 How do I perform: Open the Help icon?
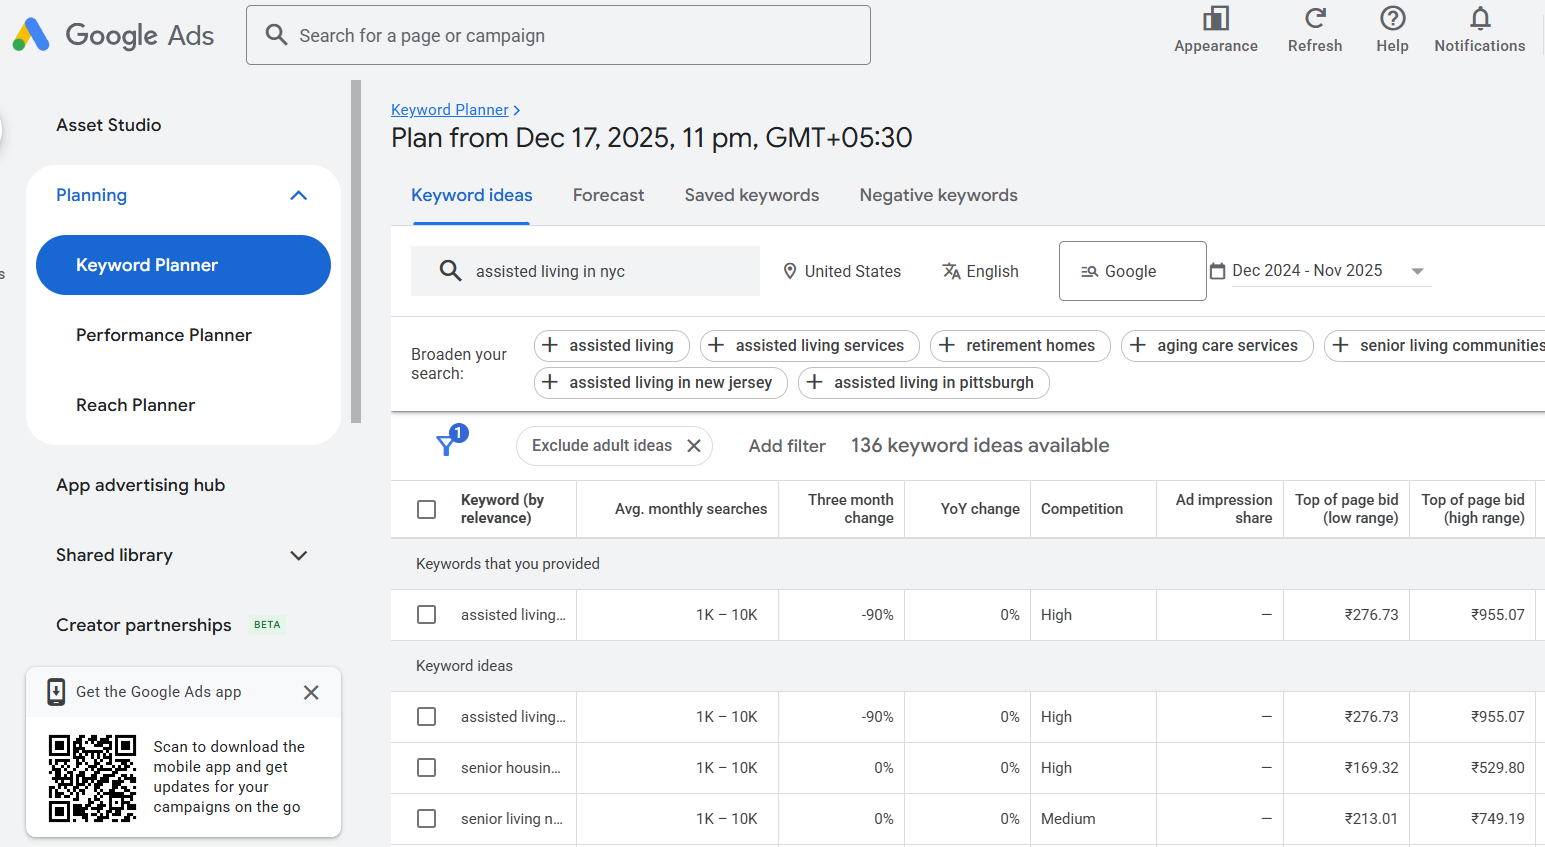[1392, 18]
